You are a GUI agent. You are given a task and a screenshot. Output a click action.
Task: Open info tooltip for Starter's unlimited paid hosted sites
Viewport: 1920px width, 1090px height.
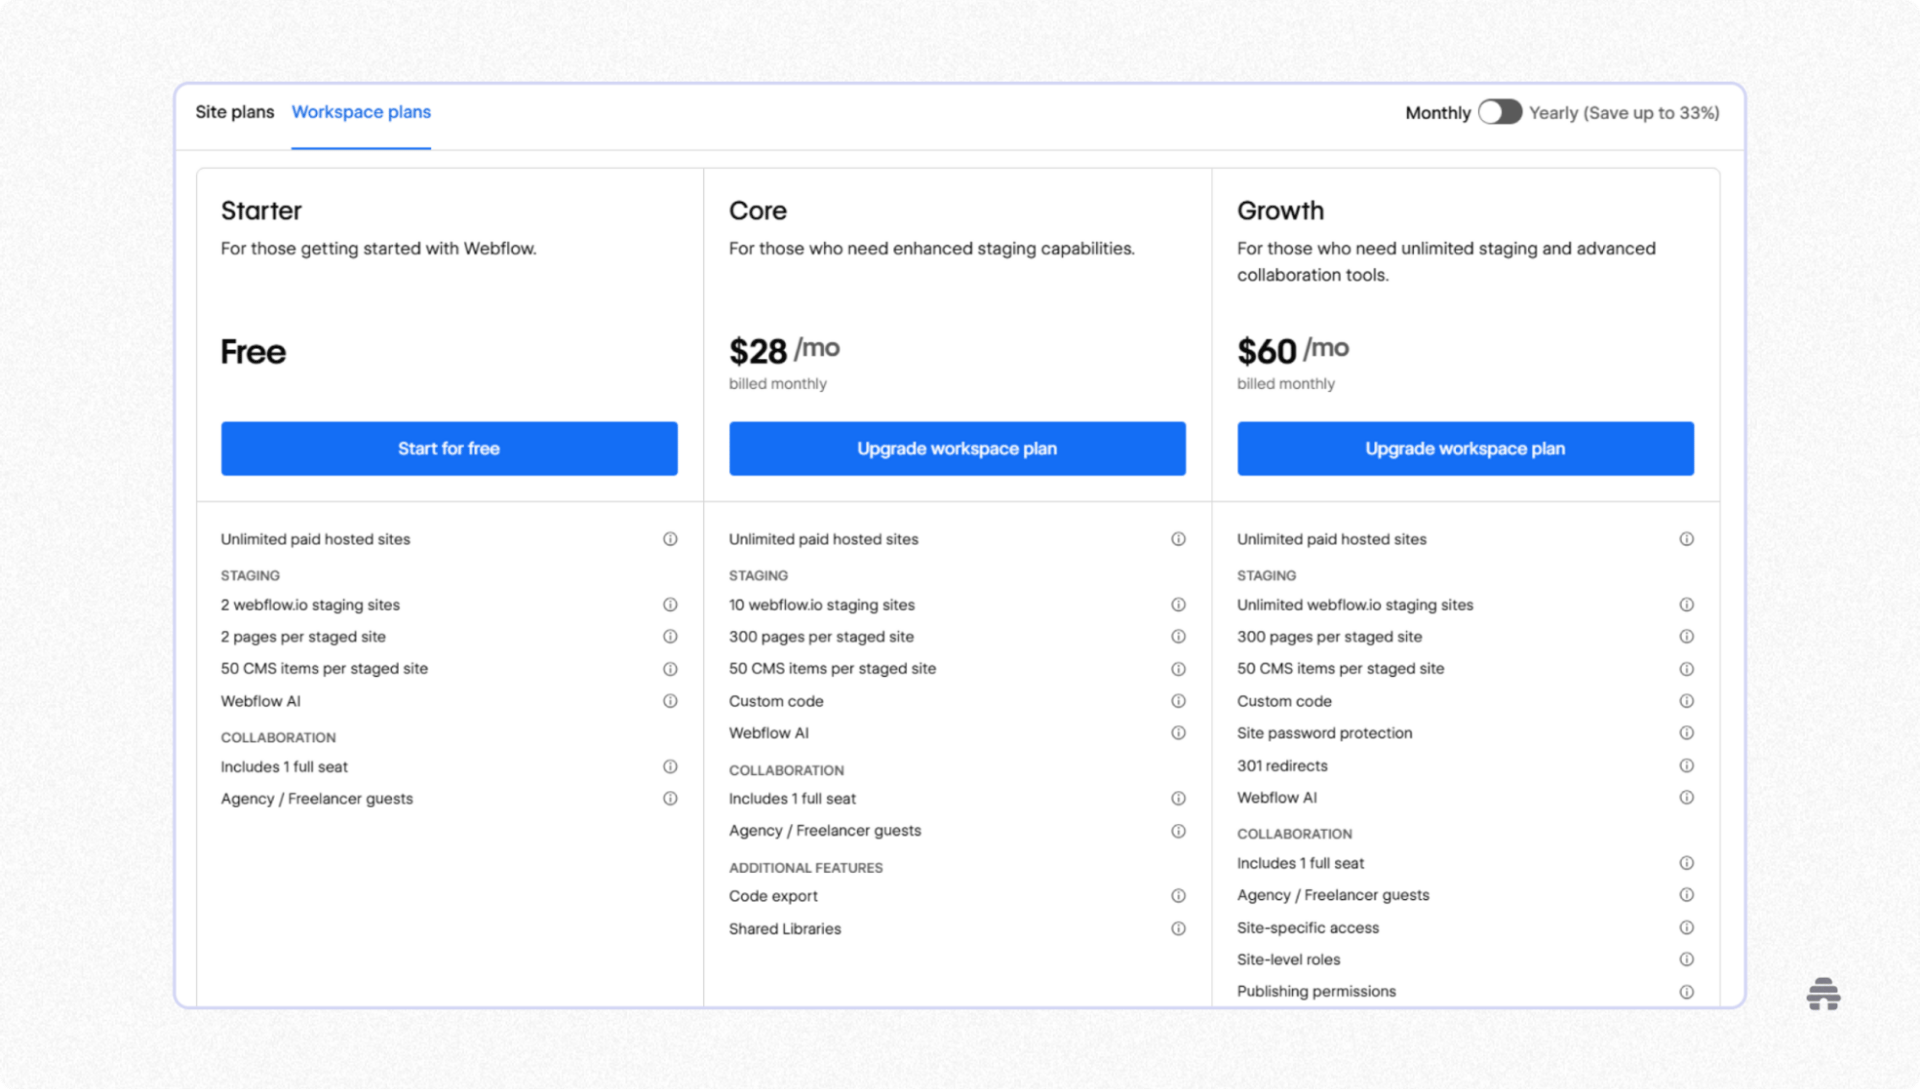pyautogui.click(x=670, y=538)
